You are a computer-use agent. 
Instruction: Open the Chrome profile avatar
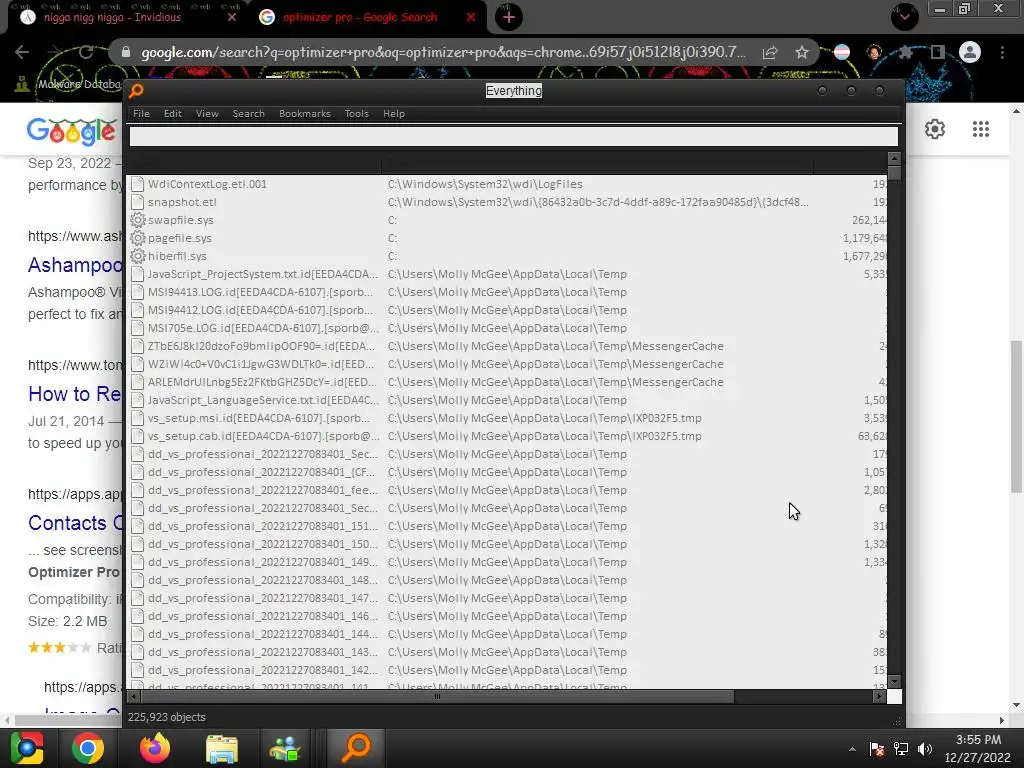click(x=970, y=52)
